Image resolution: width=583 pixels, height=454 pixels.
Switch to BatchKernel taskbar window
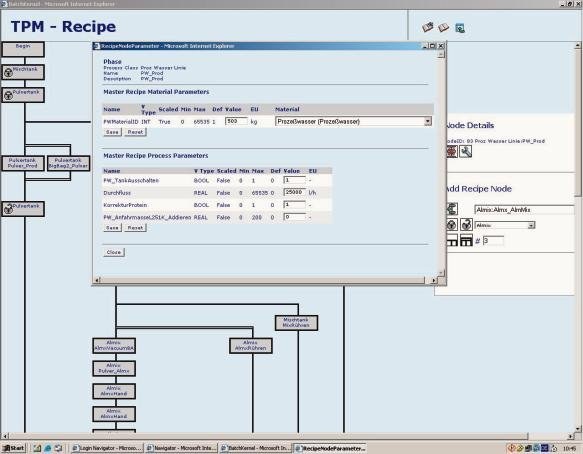[x=255, y=448]
